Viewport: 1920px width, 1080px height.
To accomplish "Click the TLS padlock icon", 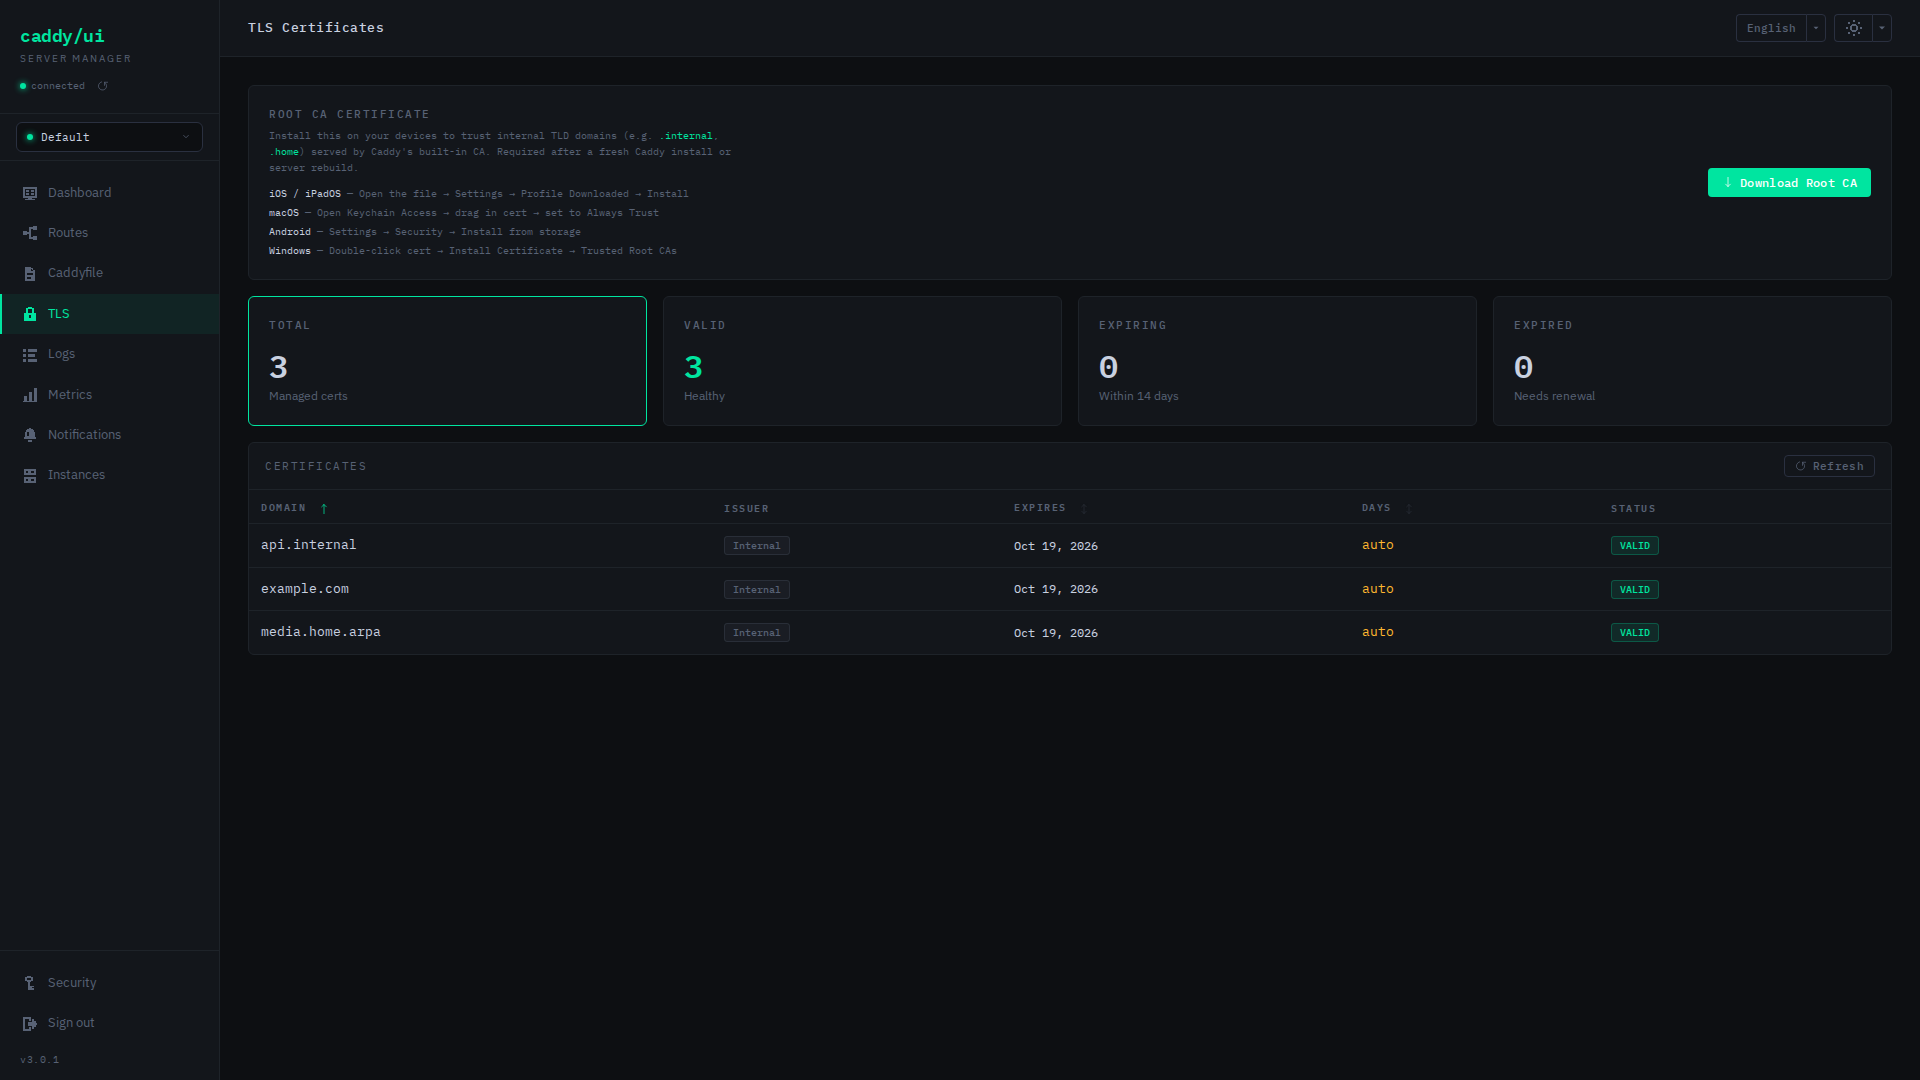I will coord(30,314).
